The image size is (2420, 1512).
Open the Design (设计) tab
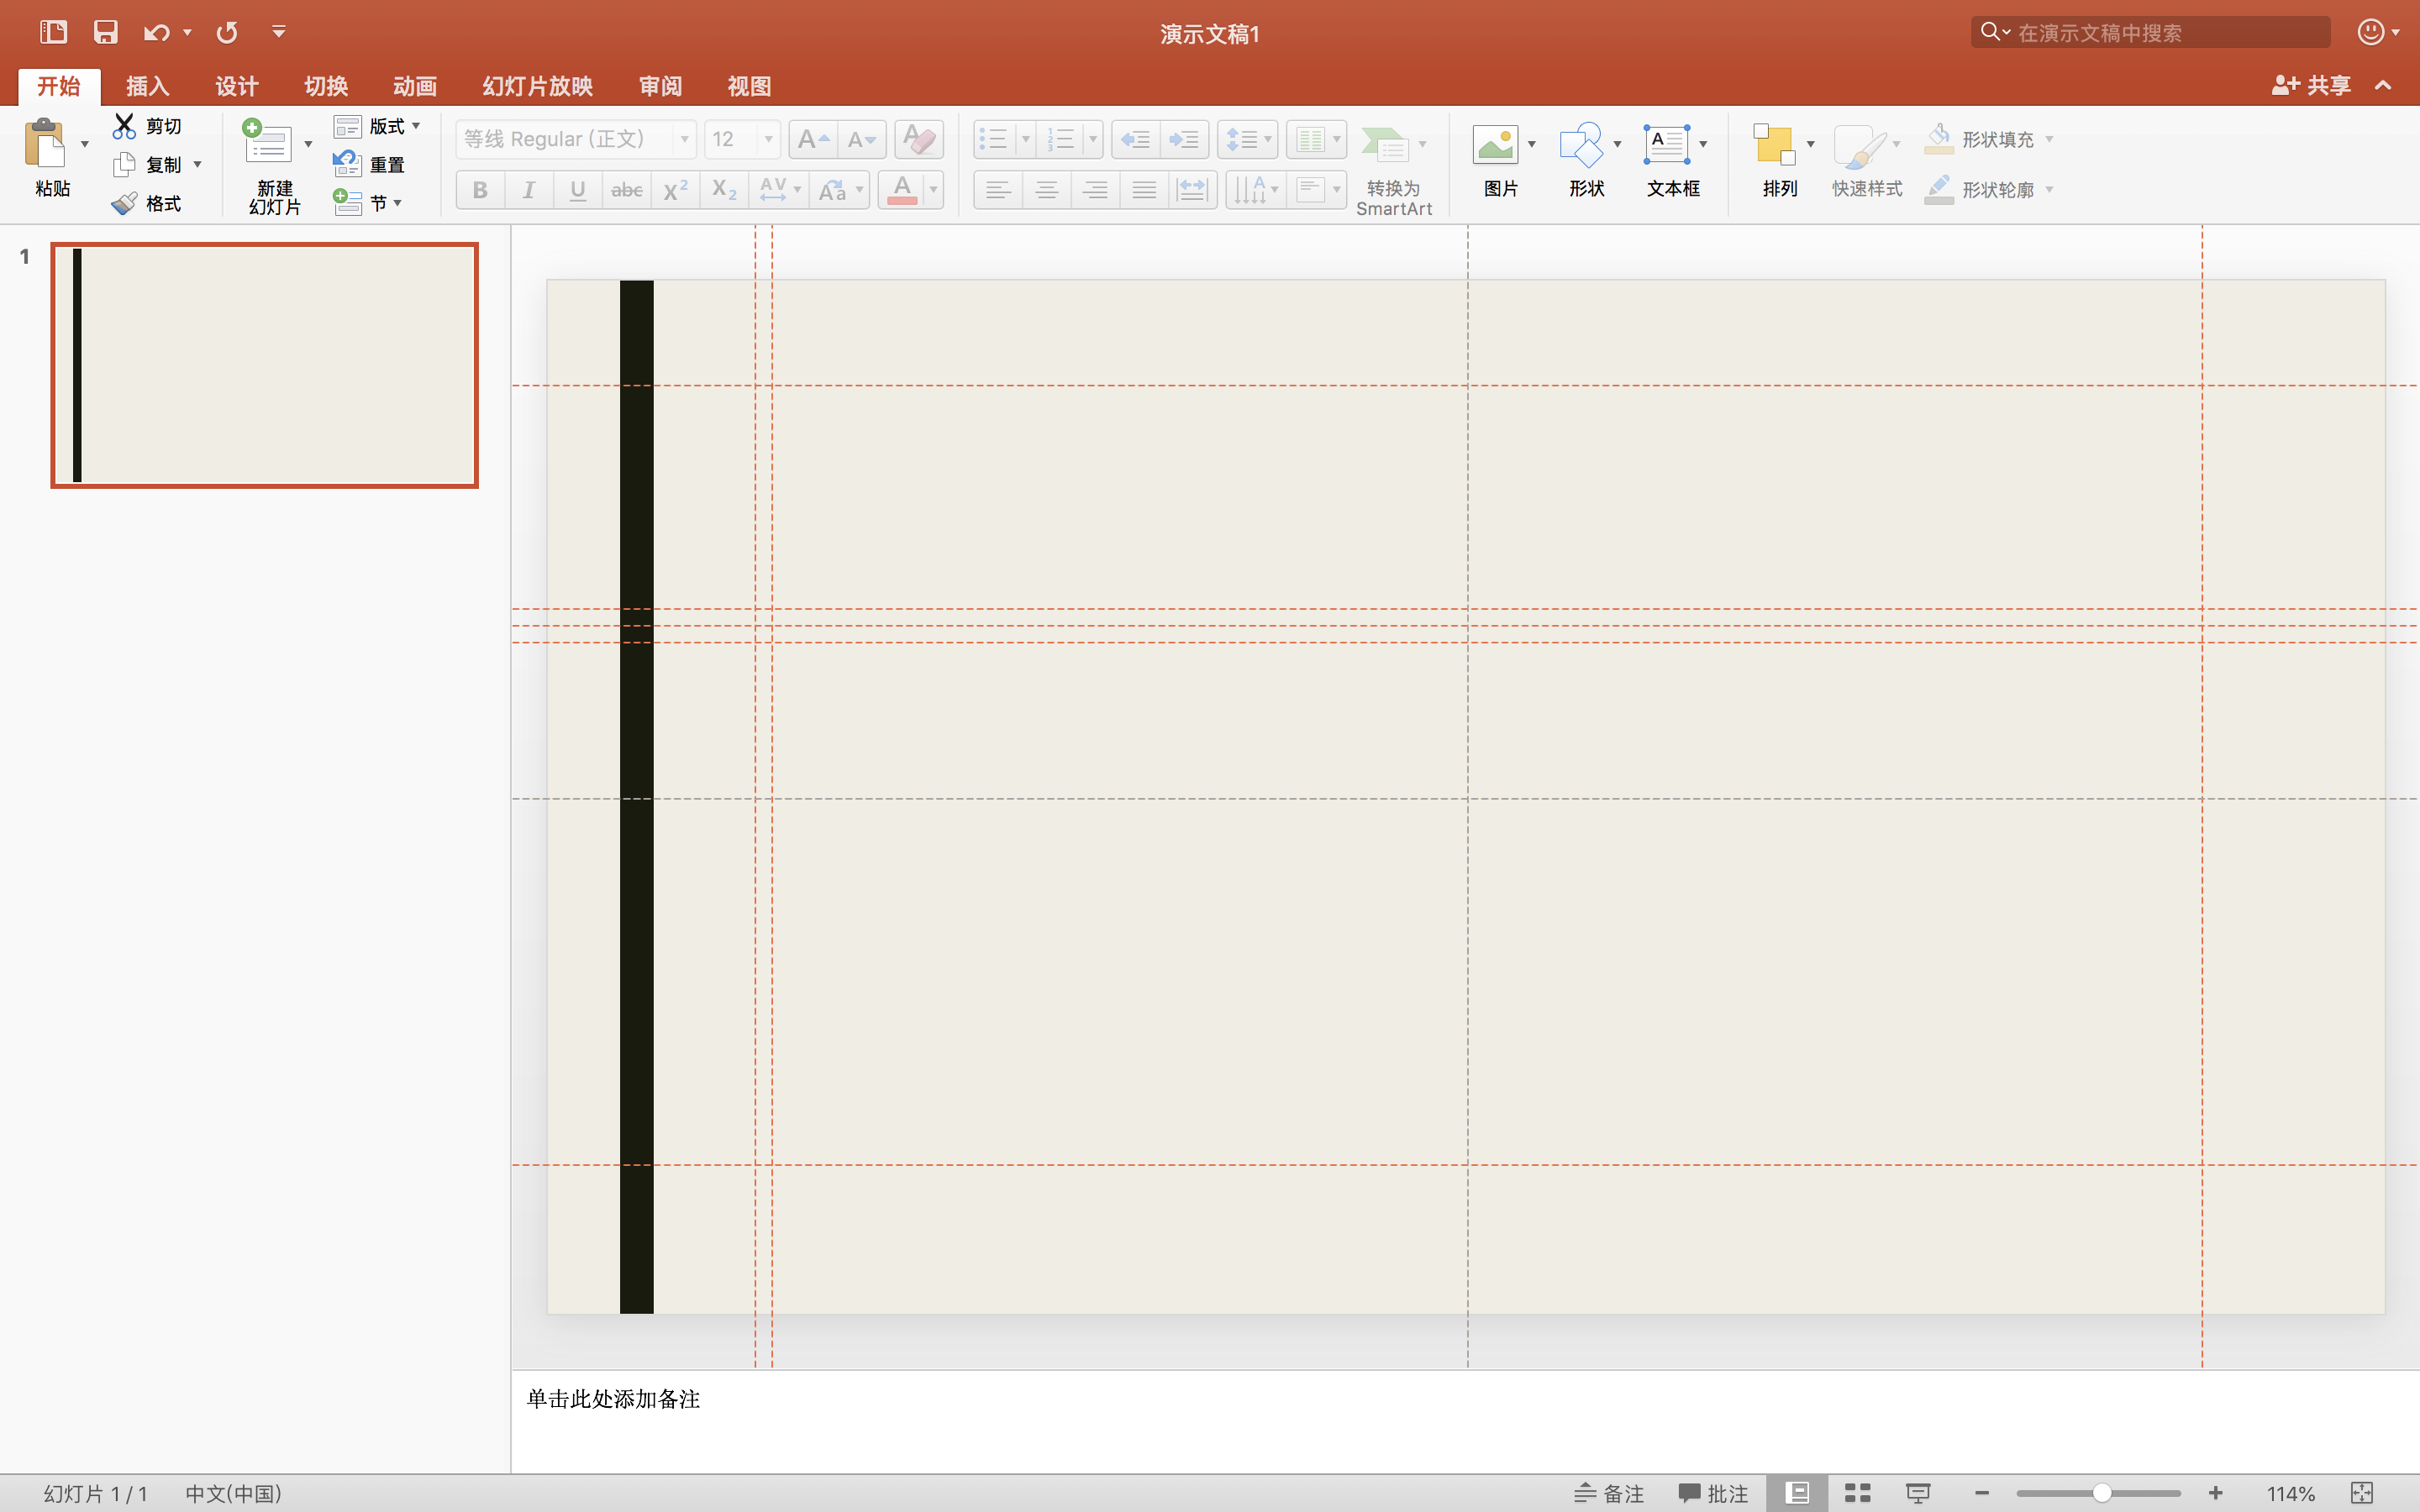[237, 86]
